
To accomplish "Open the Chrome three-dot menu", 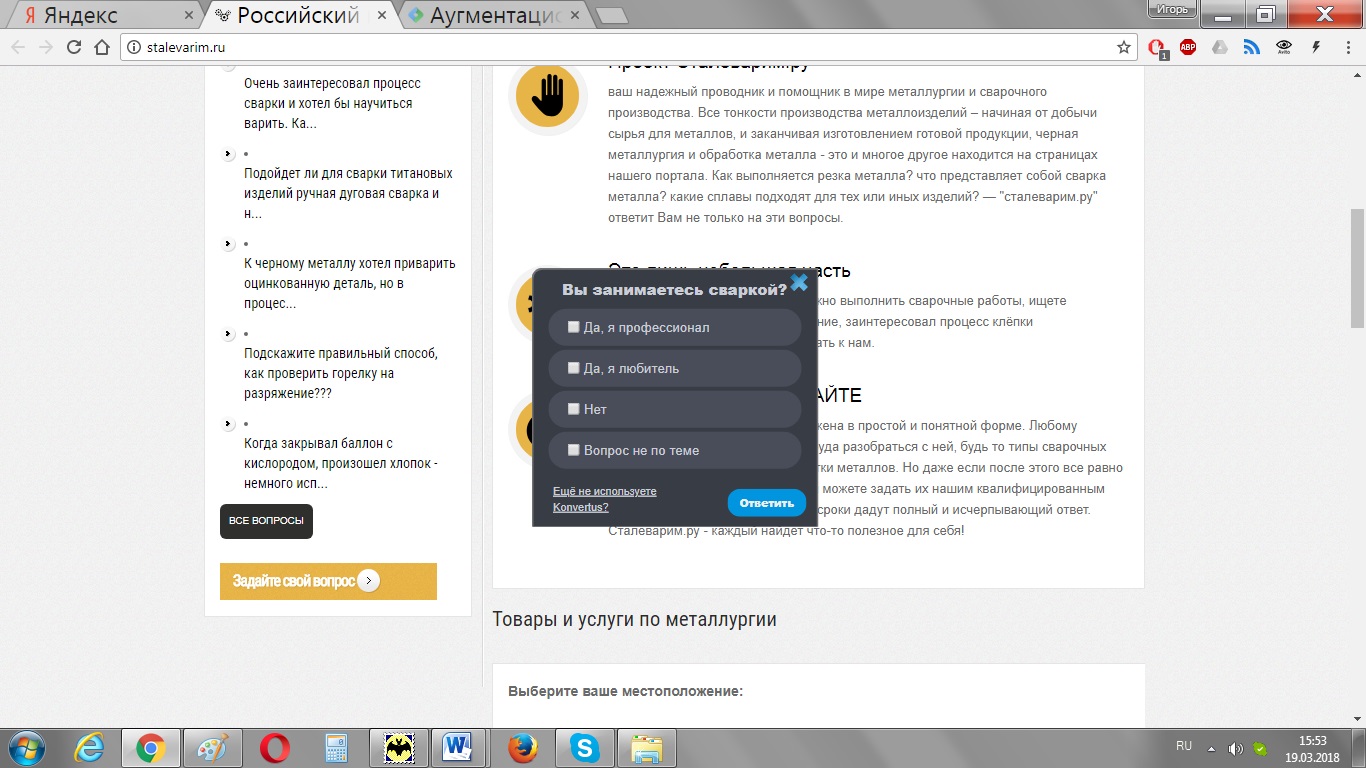I will tap(1347, 47).
